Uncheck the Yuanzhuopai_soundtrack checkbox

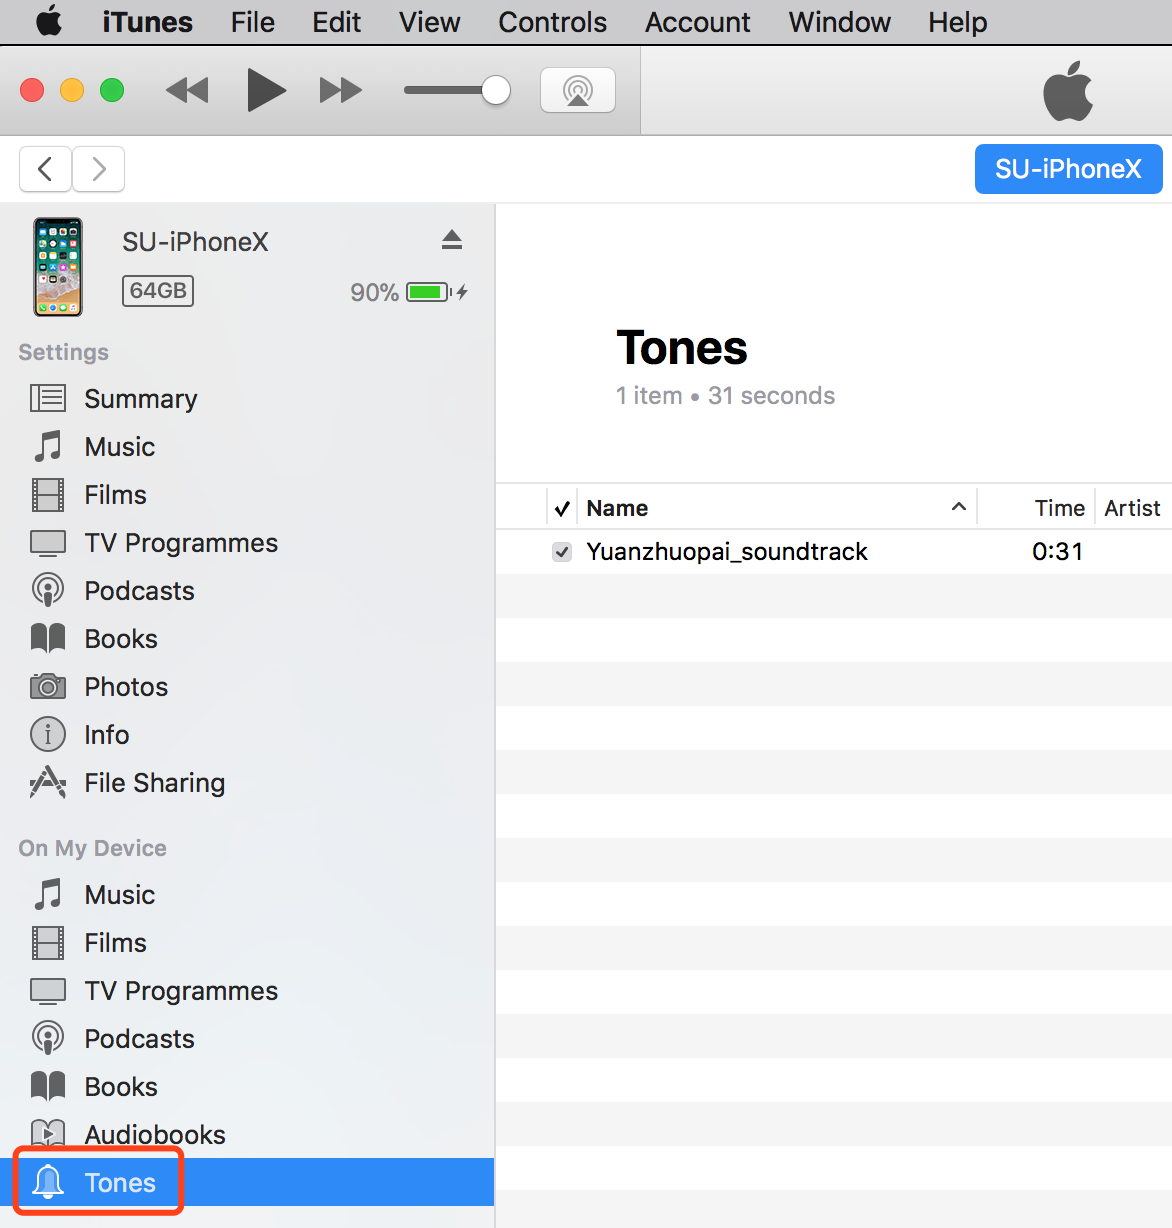click(x=562, y=552)
